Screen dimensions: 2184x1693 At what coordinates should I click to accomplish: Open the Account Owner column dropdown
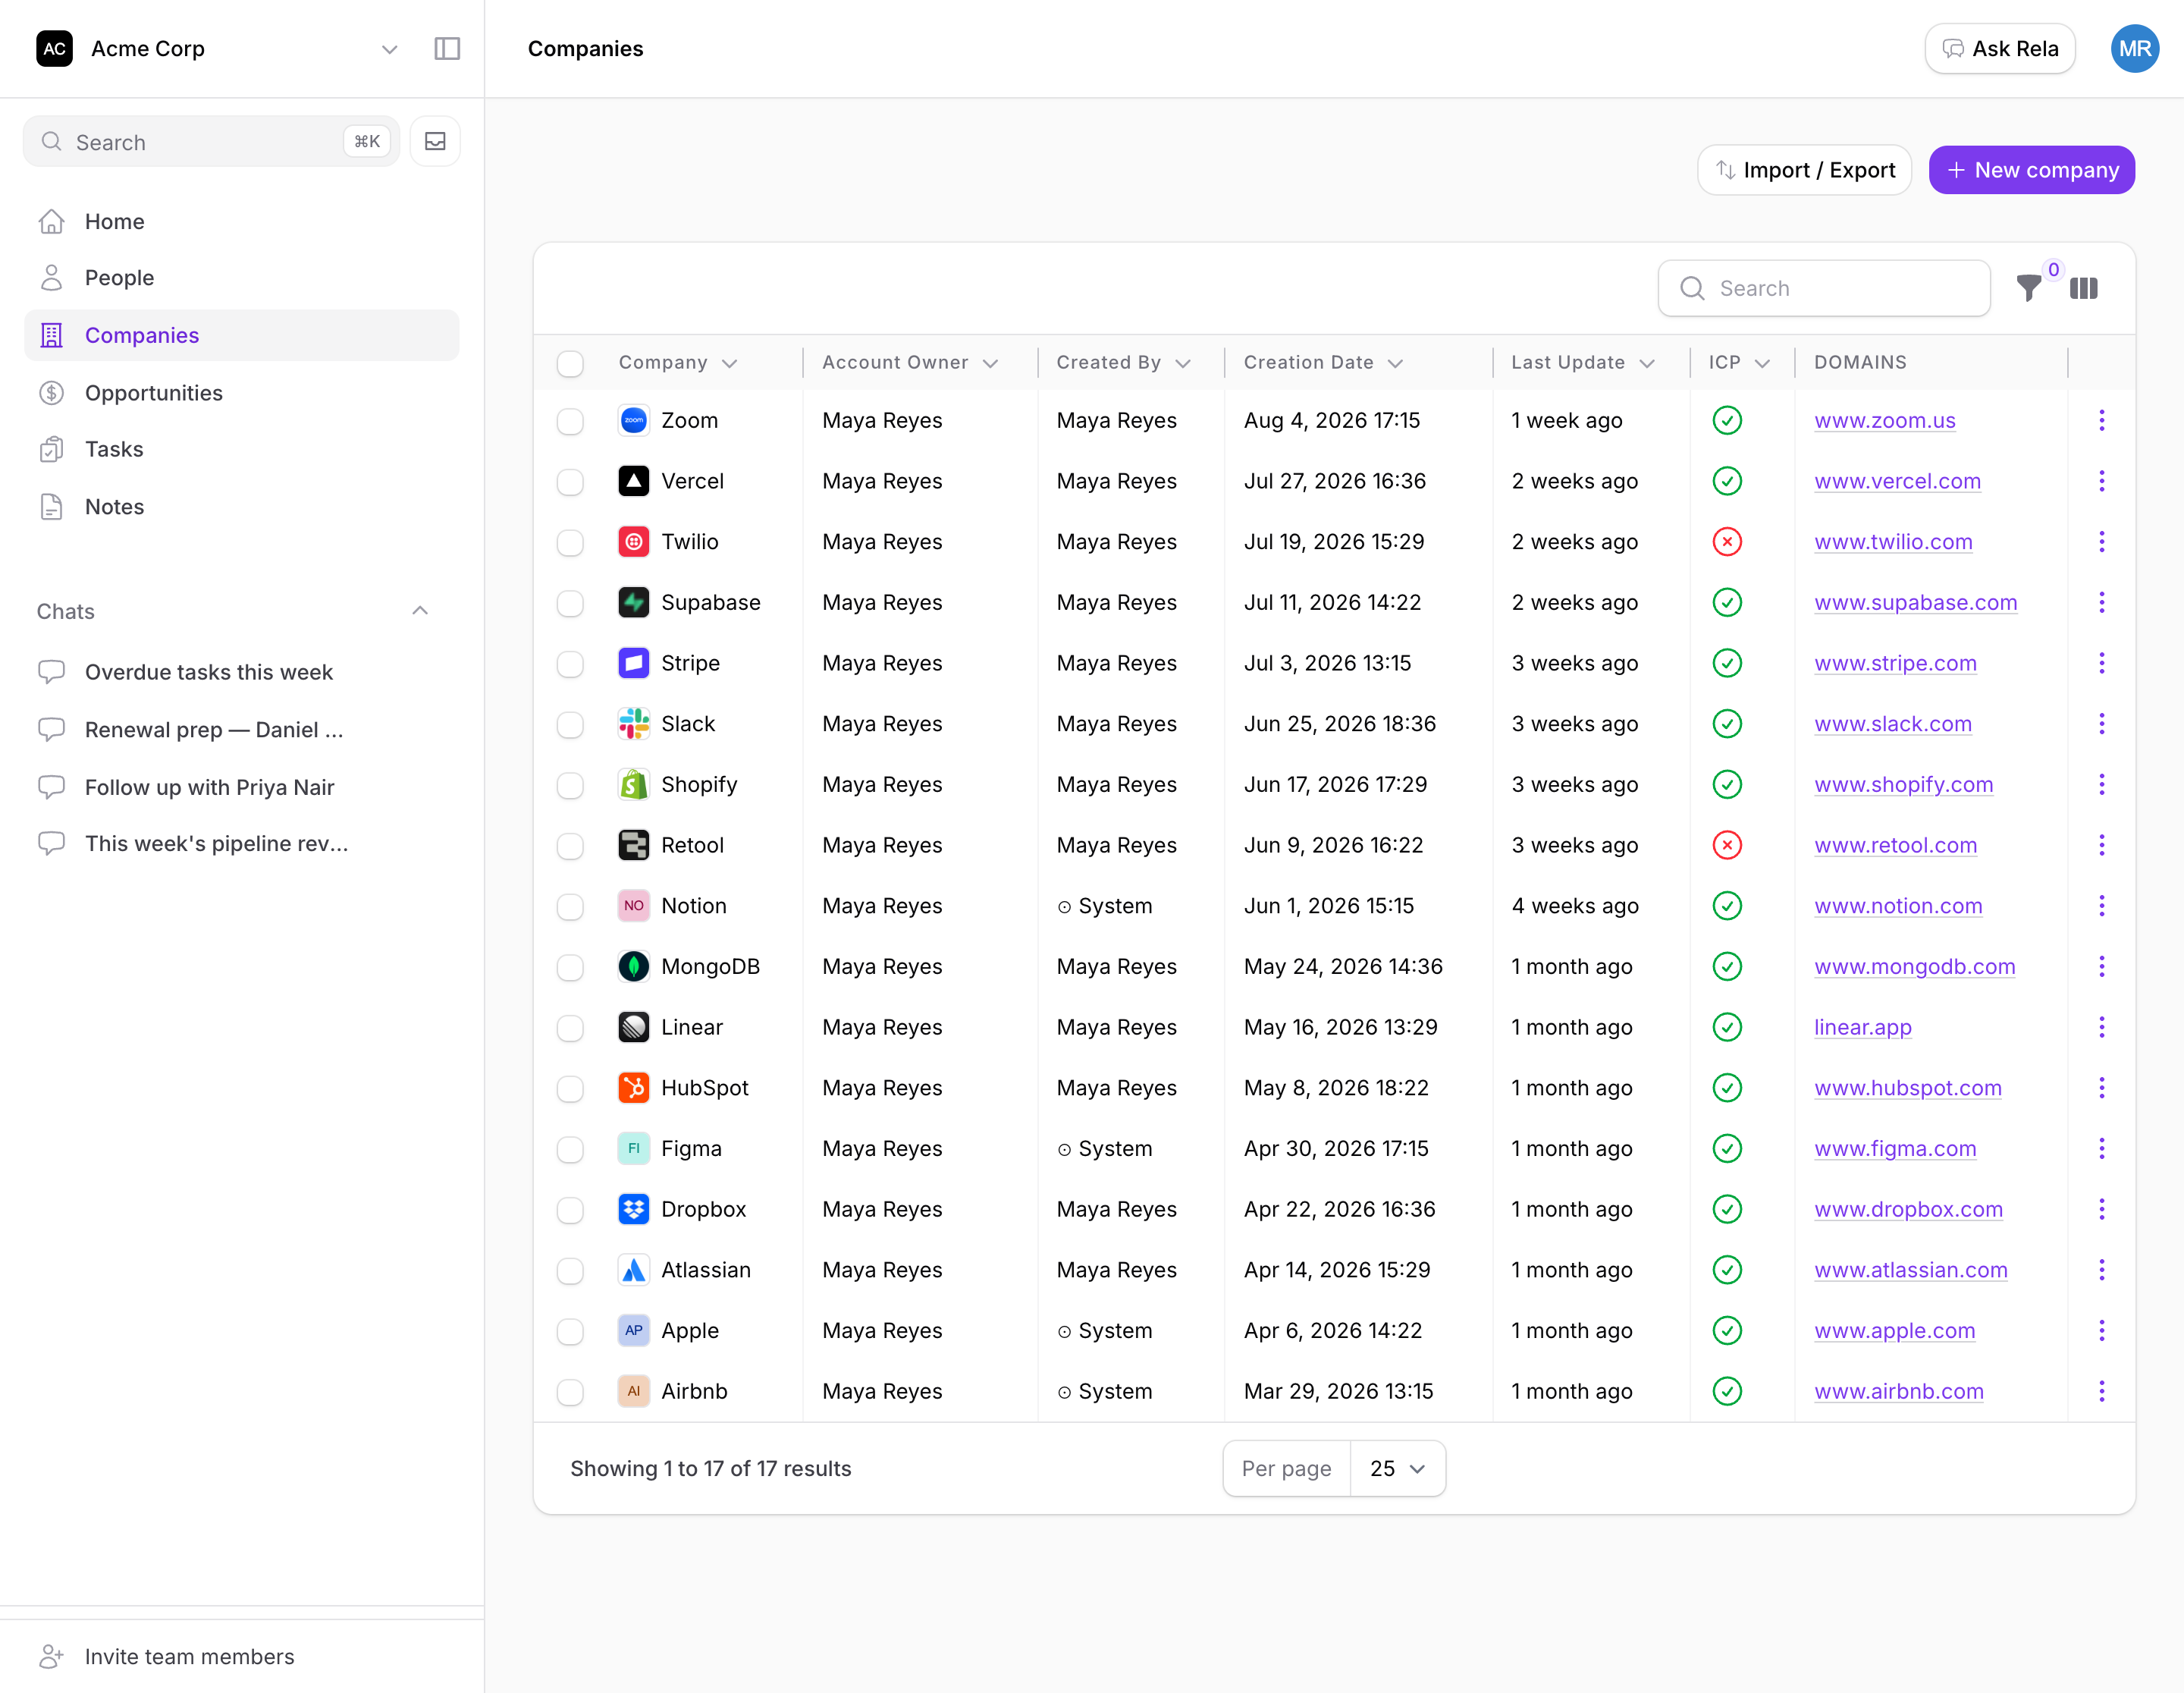(x=991, y=364)
